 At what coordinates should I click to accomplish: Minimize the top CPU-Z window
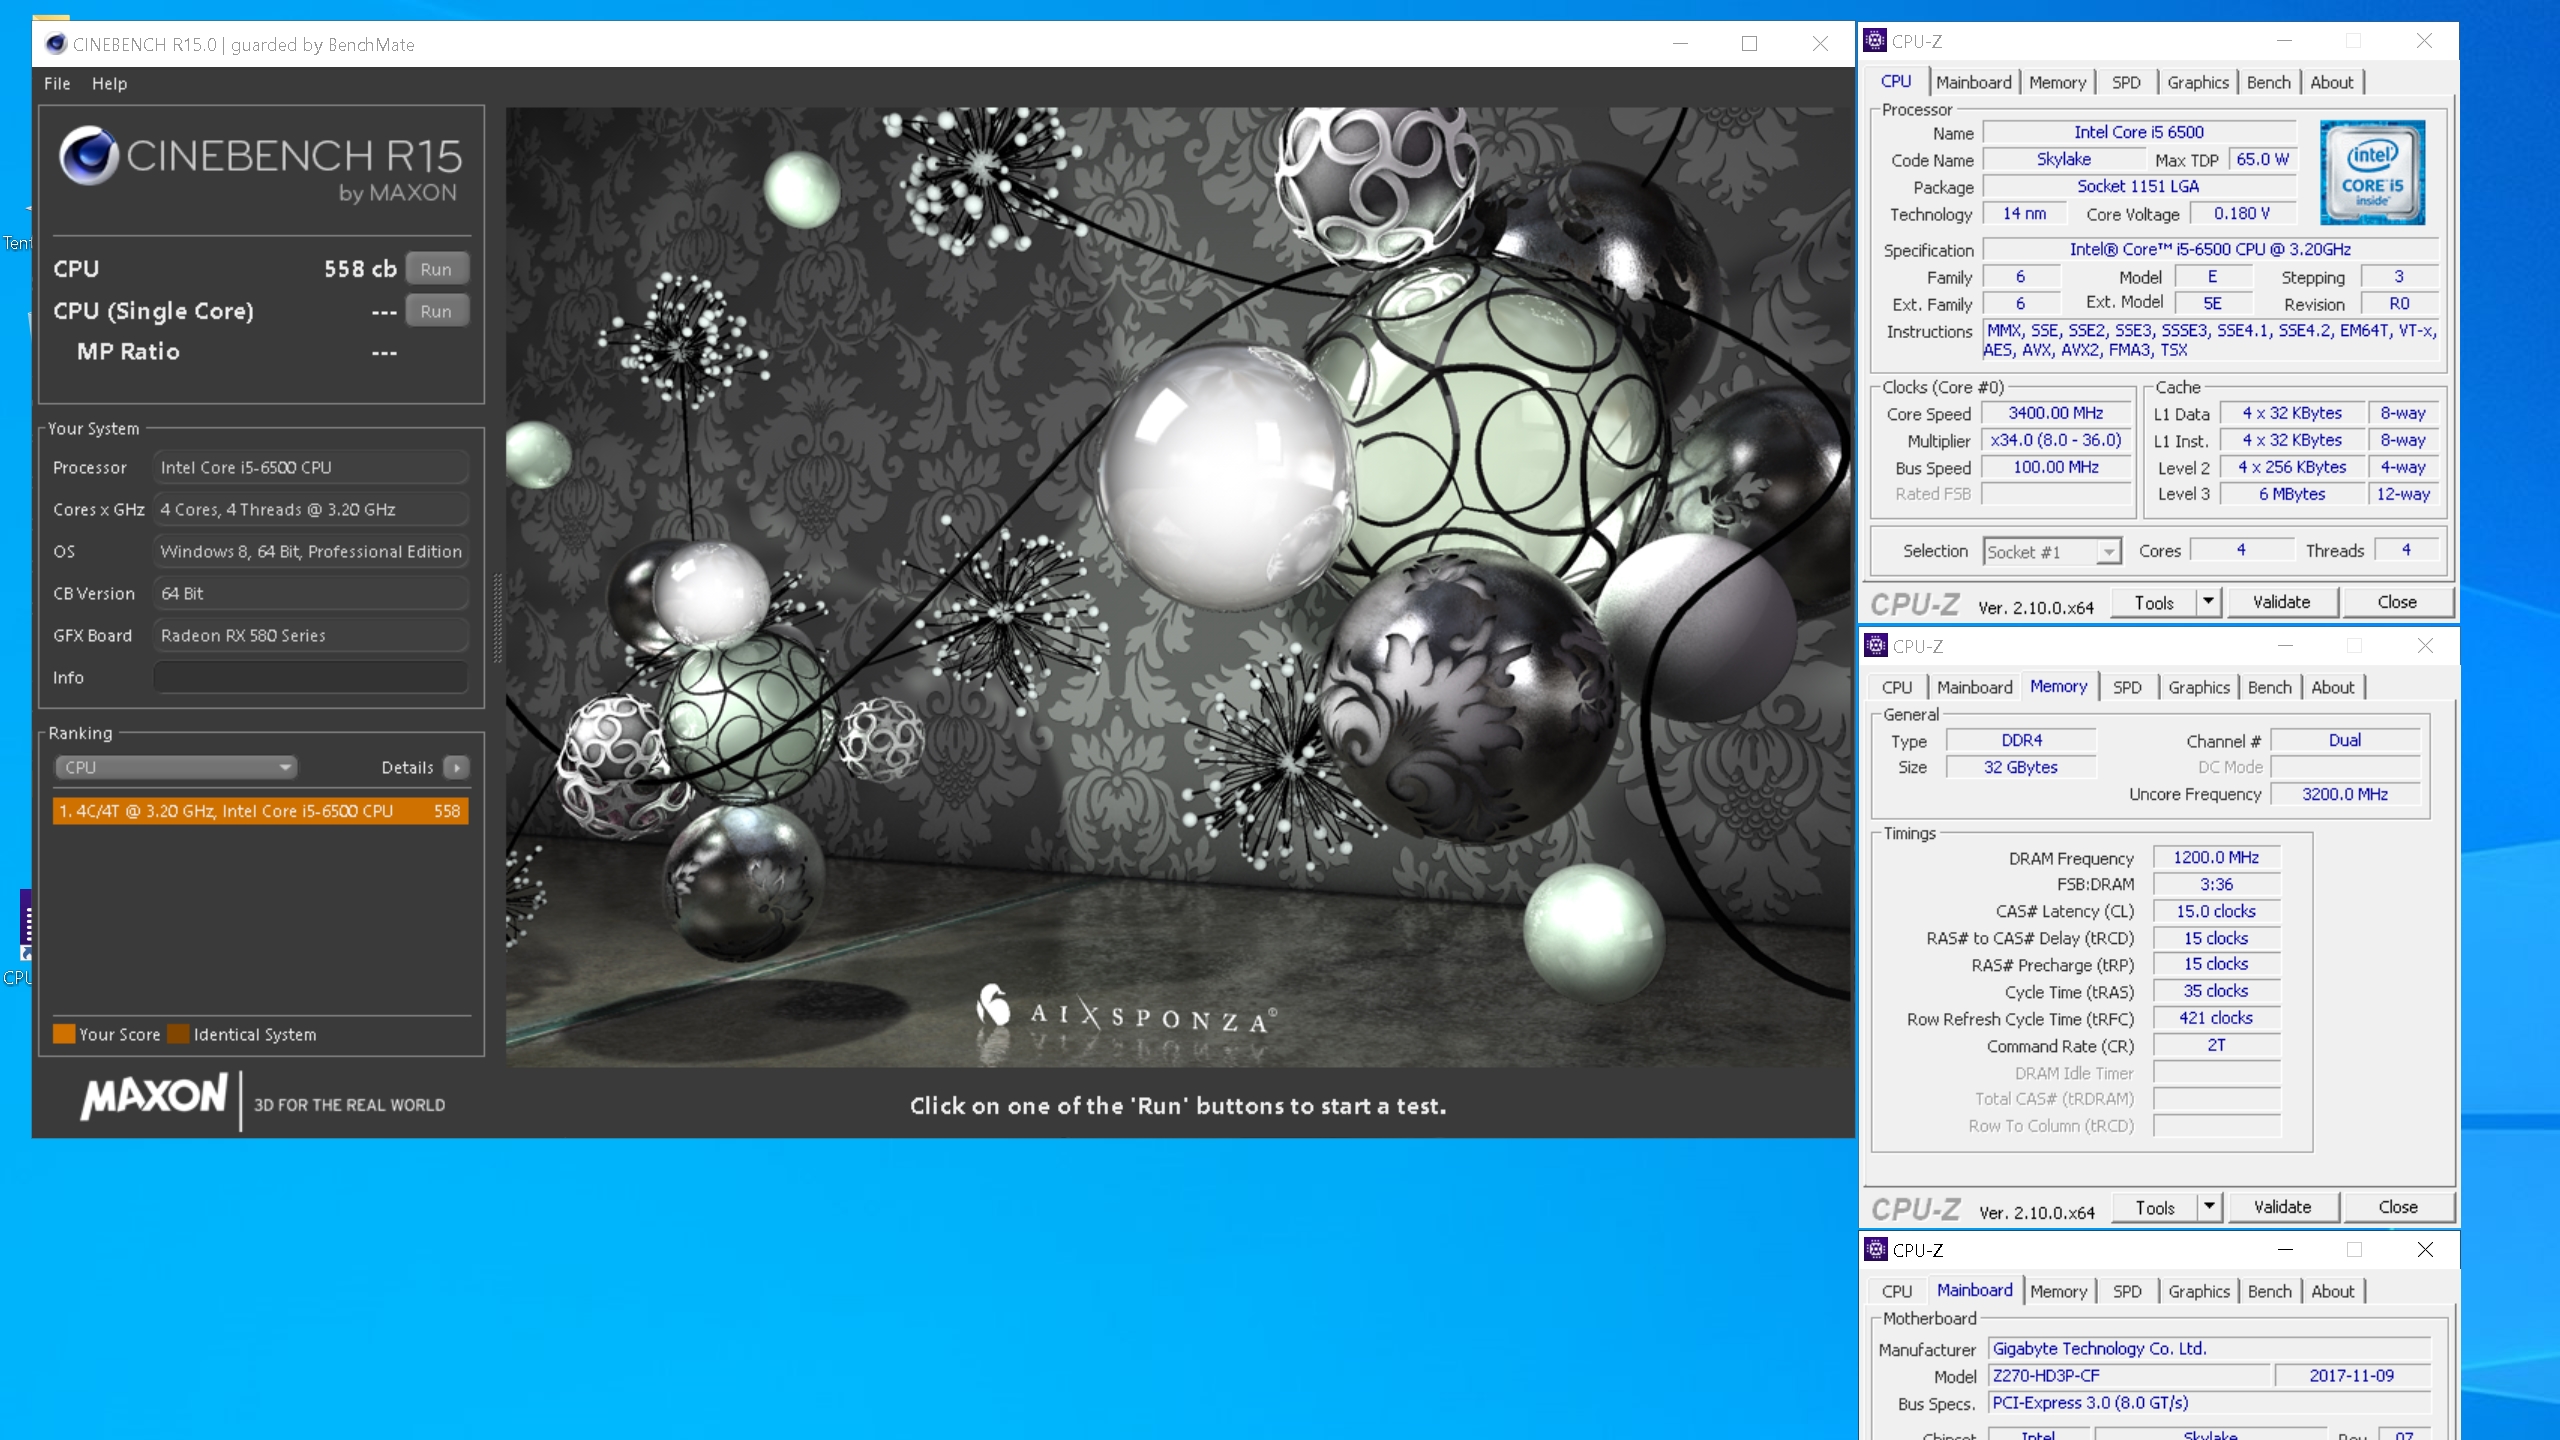pyautogui.click(x=2284, y=41)
